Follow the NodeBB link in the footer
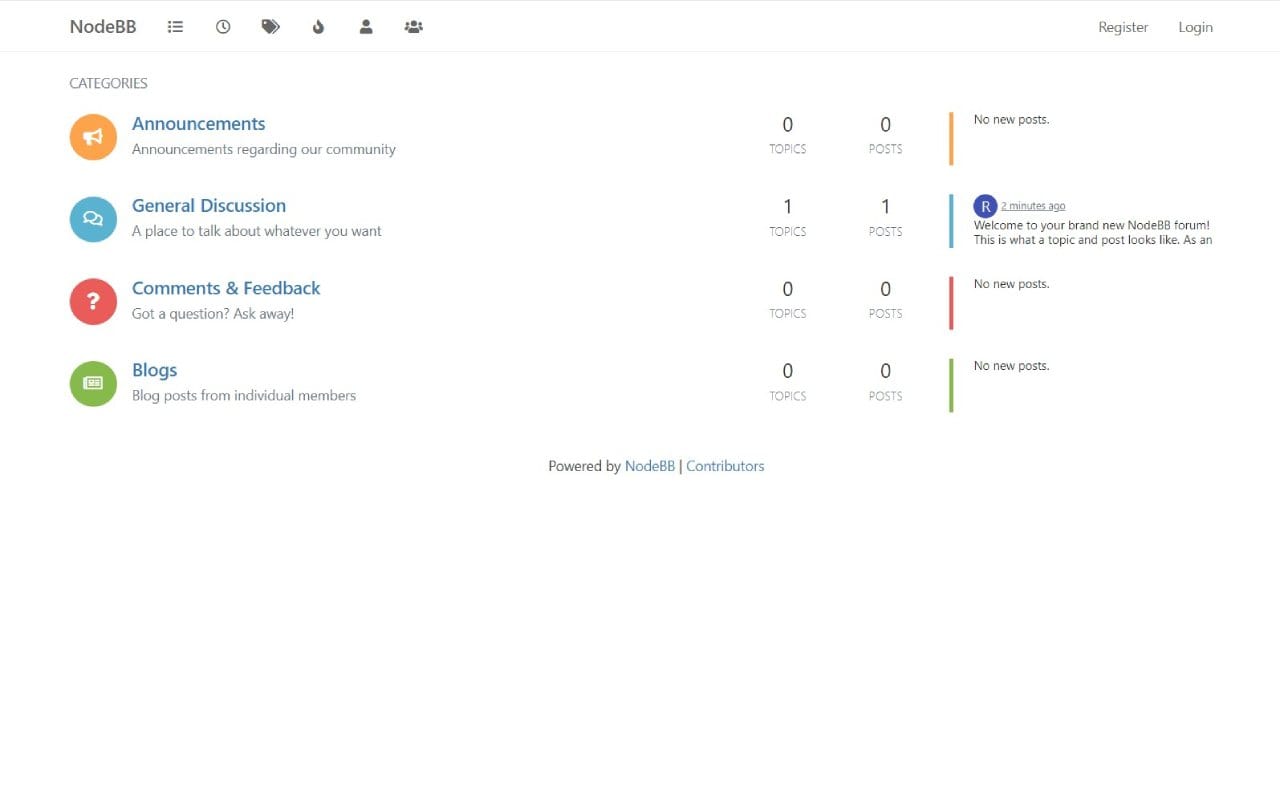1280x800 pixels. pyautogui.click(x=649, y=466)
